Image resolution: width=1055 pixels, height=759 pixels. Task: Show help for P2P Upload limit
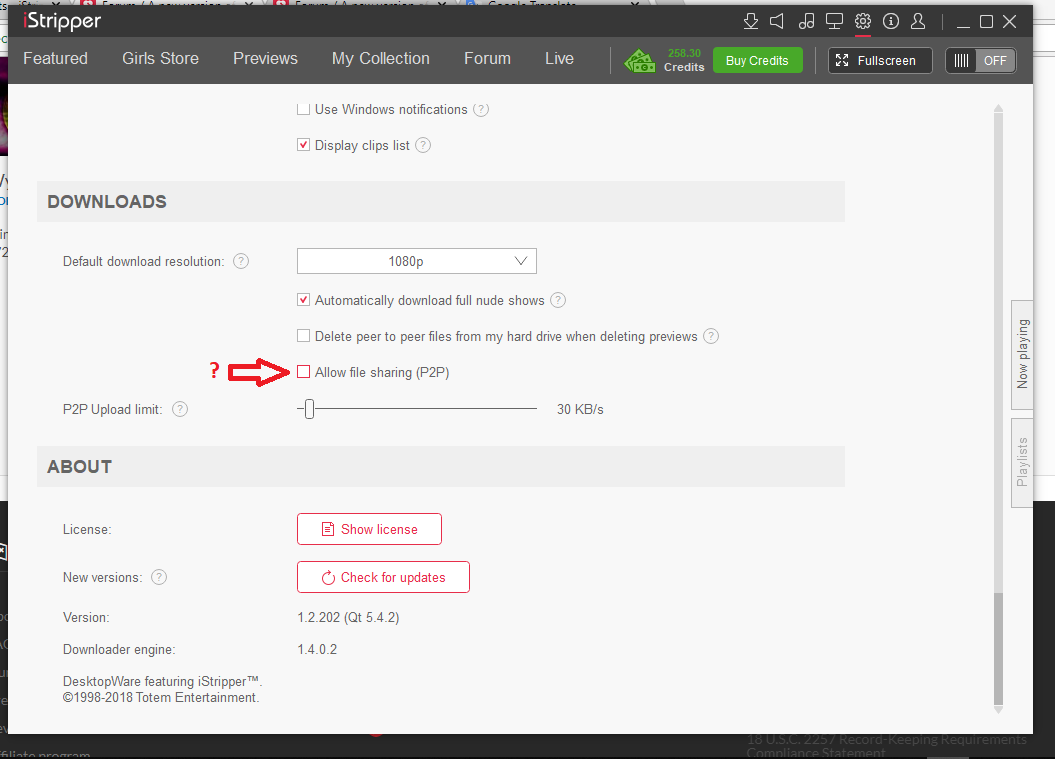[x=180, y=409]
